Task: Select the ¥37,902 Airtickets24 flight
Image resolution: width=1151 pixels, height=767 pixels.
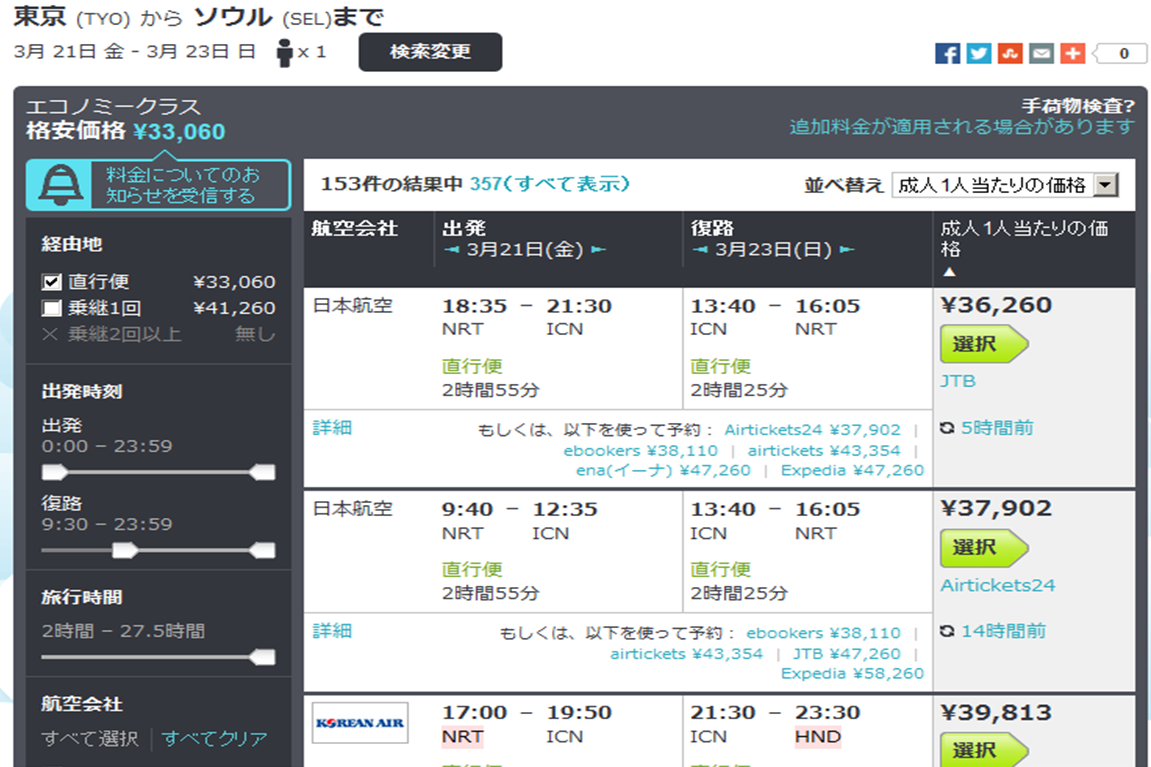Action: (984, 548)
